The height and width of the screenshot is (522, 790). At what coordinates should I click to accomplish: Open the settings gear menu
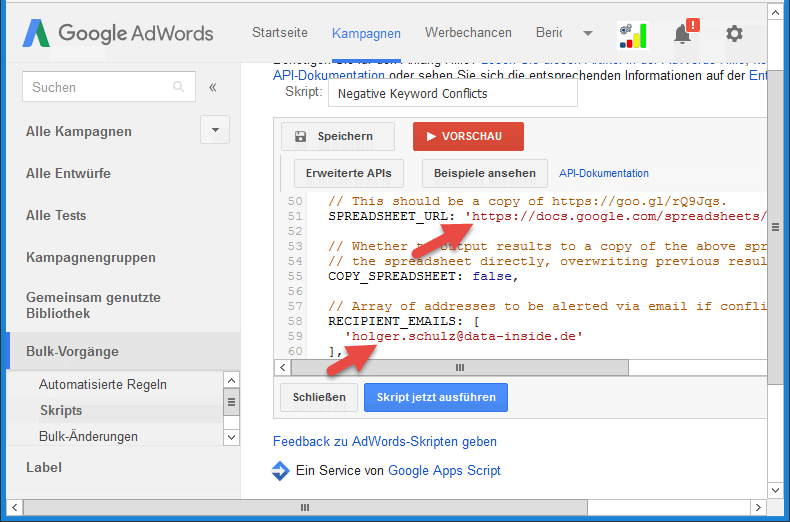(x=734, y=34)
